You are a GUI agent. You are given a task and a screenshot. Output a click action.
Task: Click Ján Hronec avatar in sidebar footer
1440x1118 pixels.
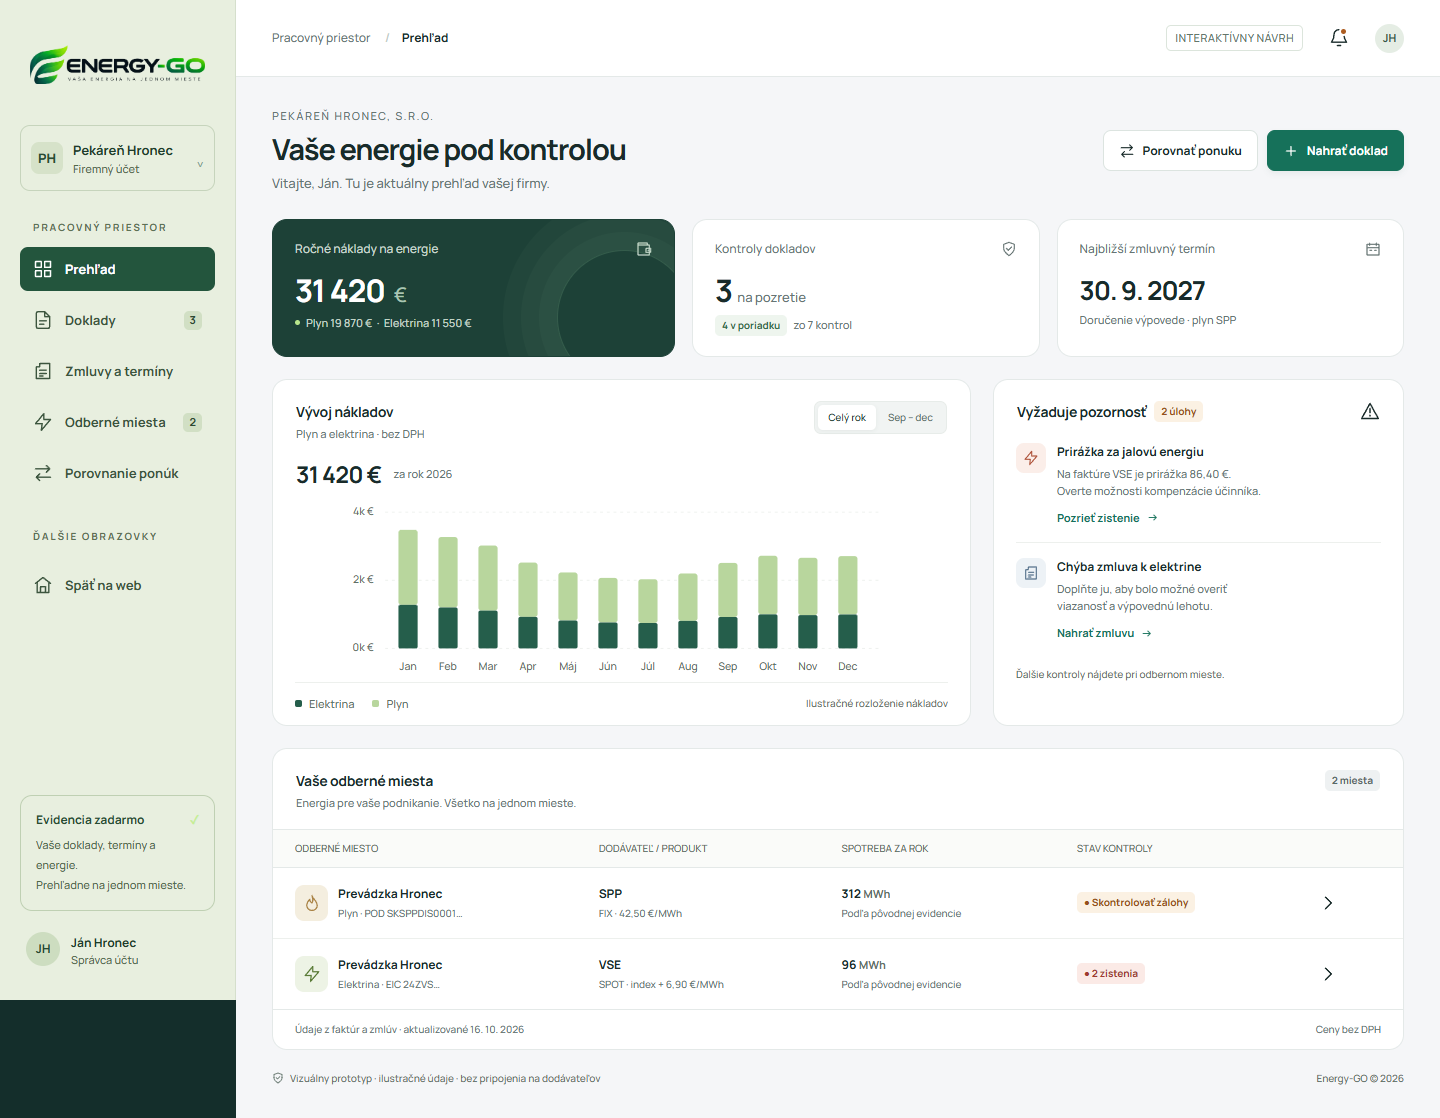point(43,949)
